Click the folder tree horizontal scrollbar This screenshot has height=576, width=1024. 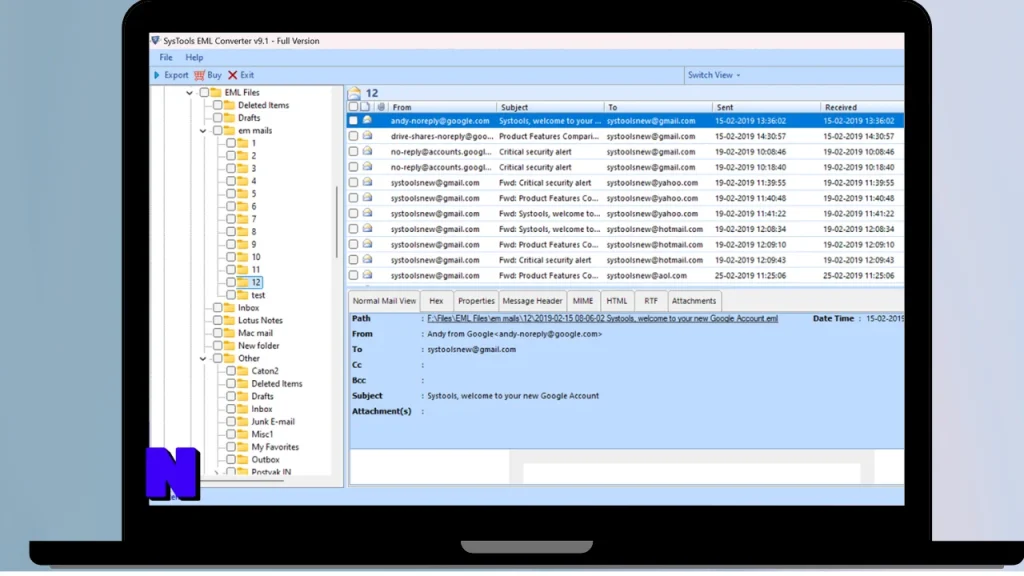click(242, 481)
